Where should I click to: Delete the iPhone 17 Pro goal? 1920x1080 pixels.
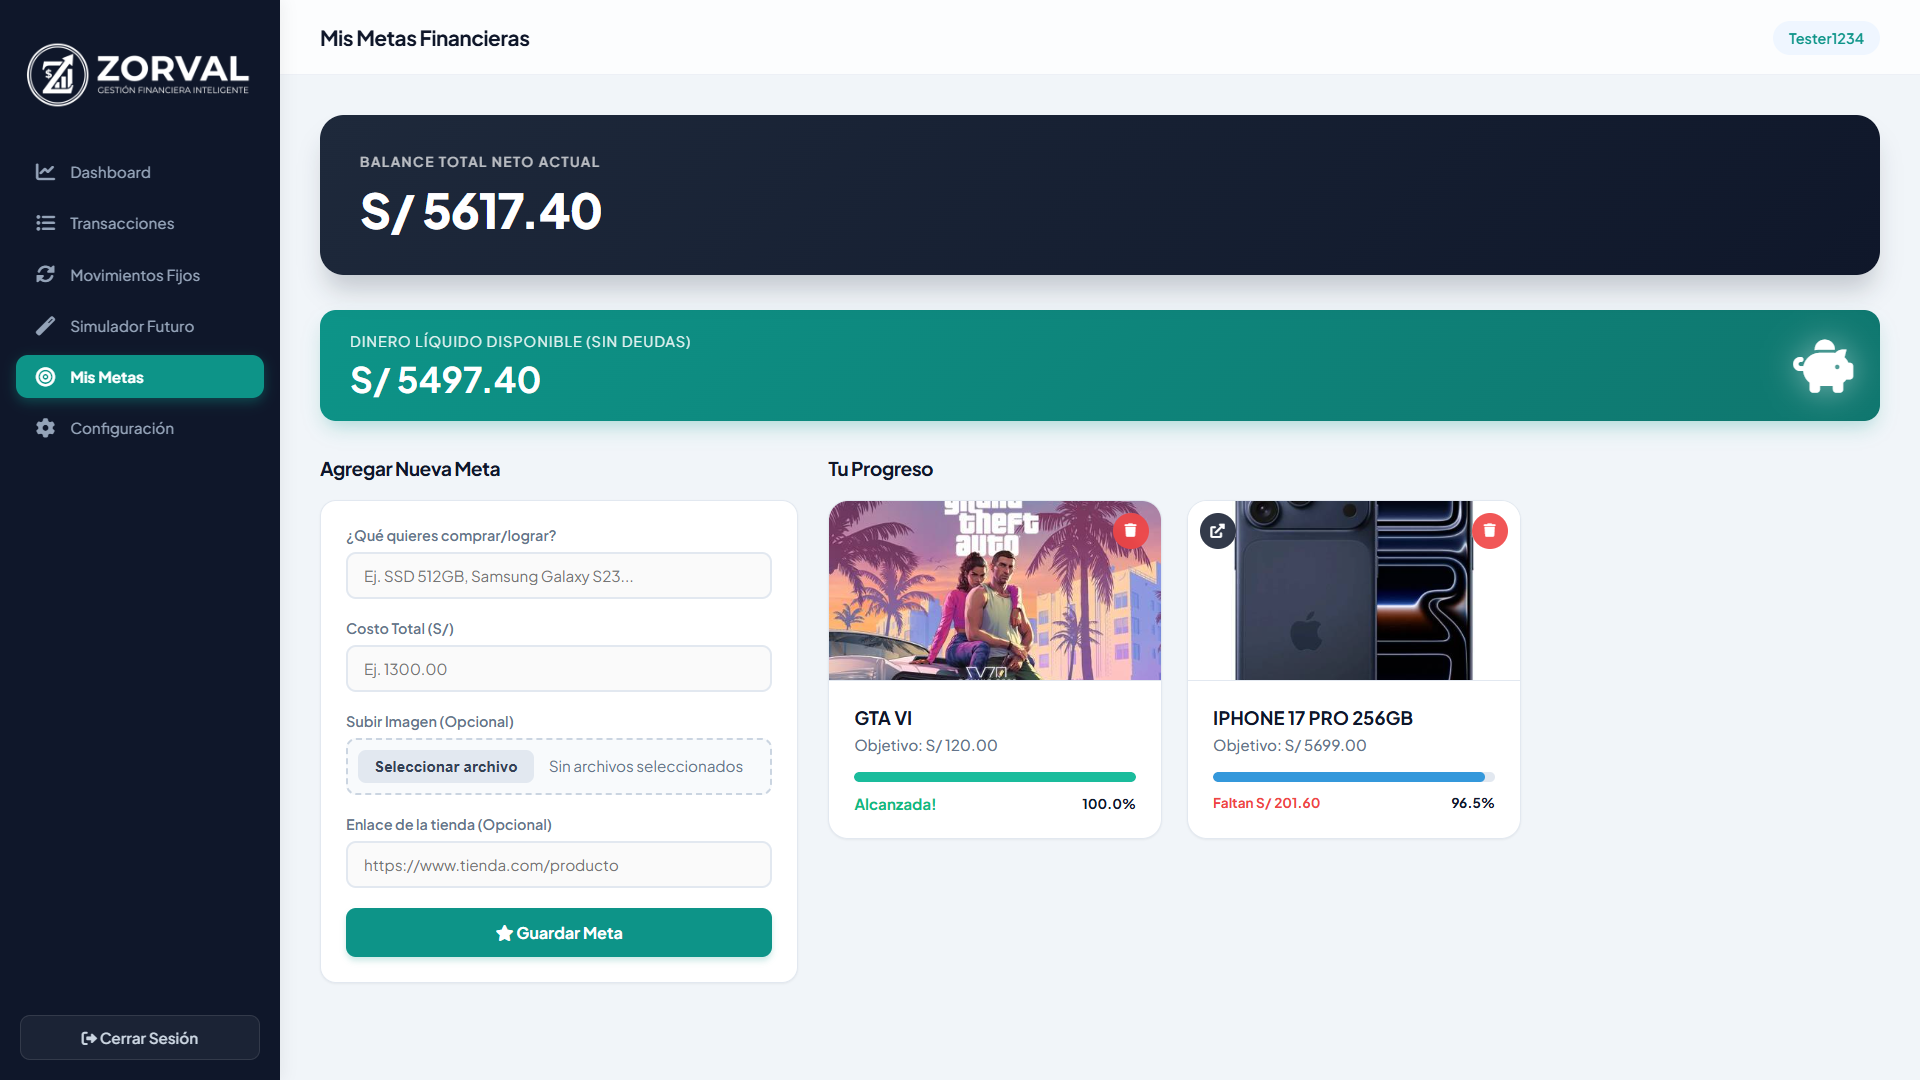pos(1489,531)
